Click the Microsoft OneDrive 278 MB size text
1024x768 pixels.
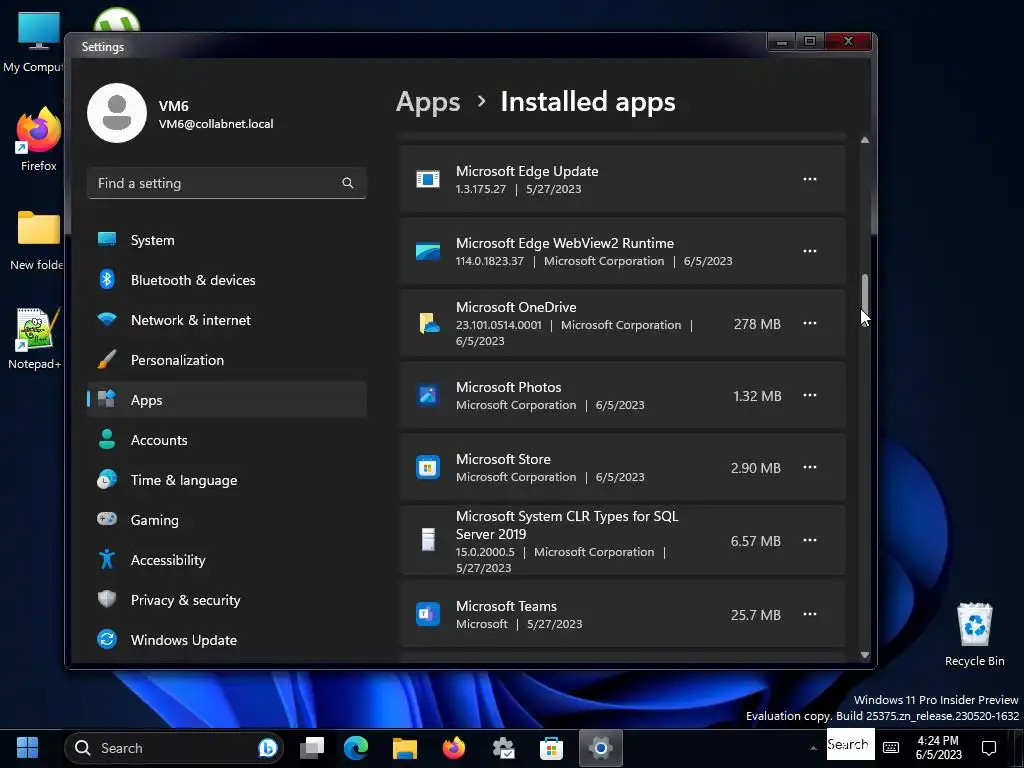click(757, 324)
